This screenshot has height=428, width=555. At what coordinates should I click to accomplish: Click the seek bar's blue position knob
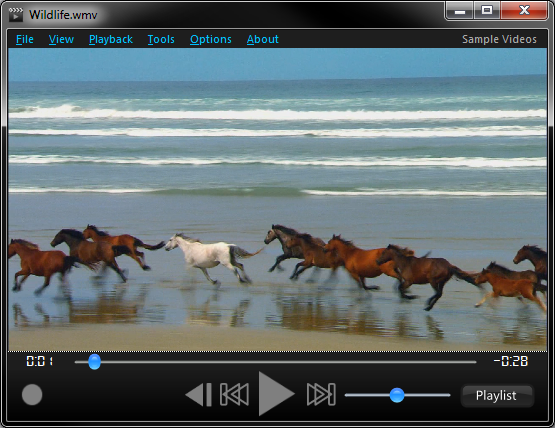coord(95,362)
